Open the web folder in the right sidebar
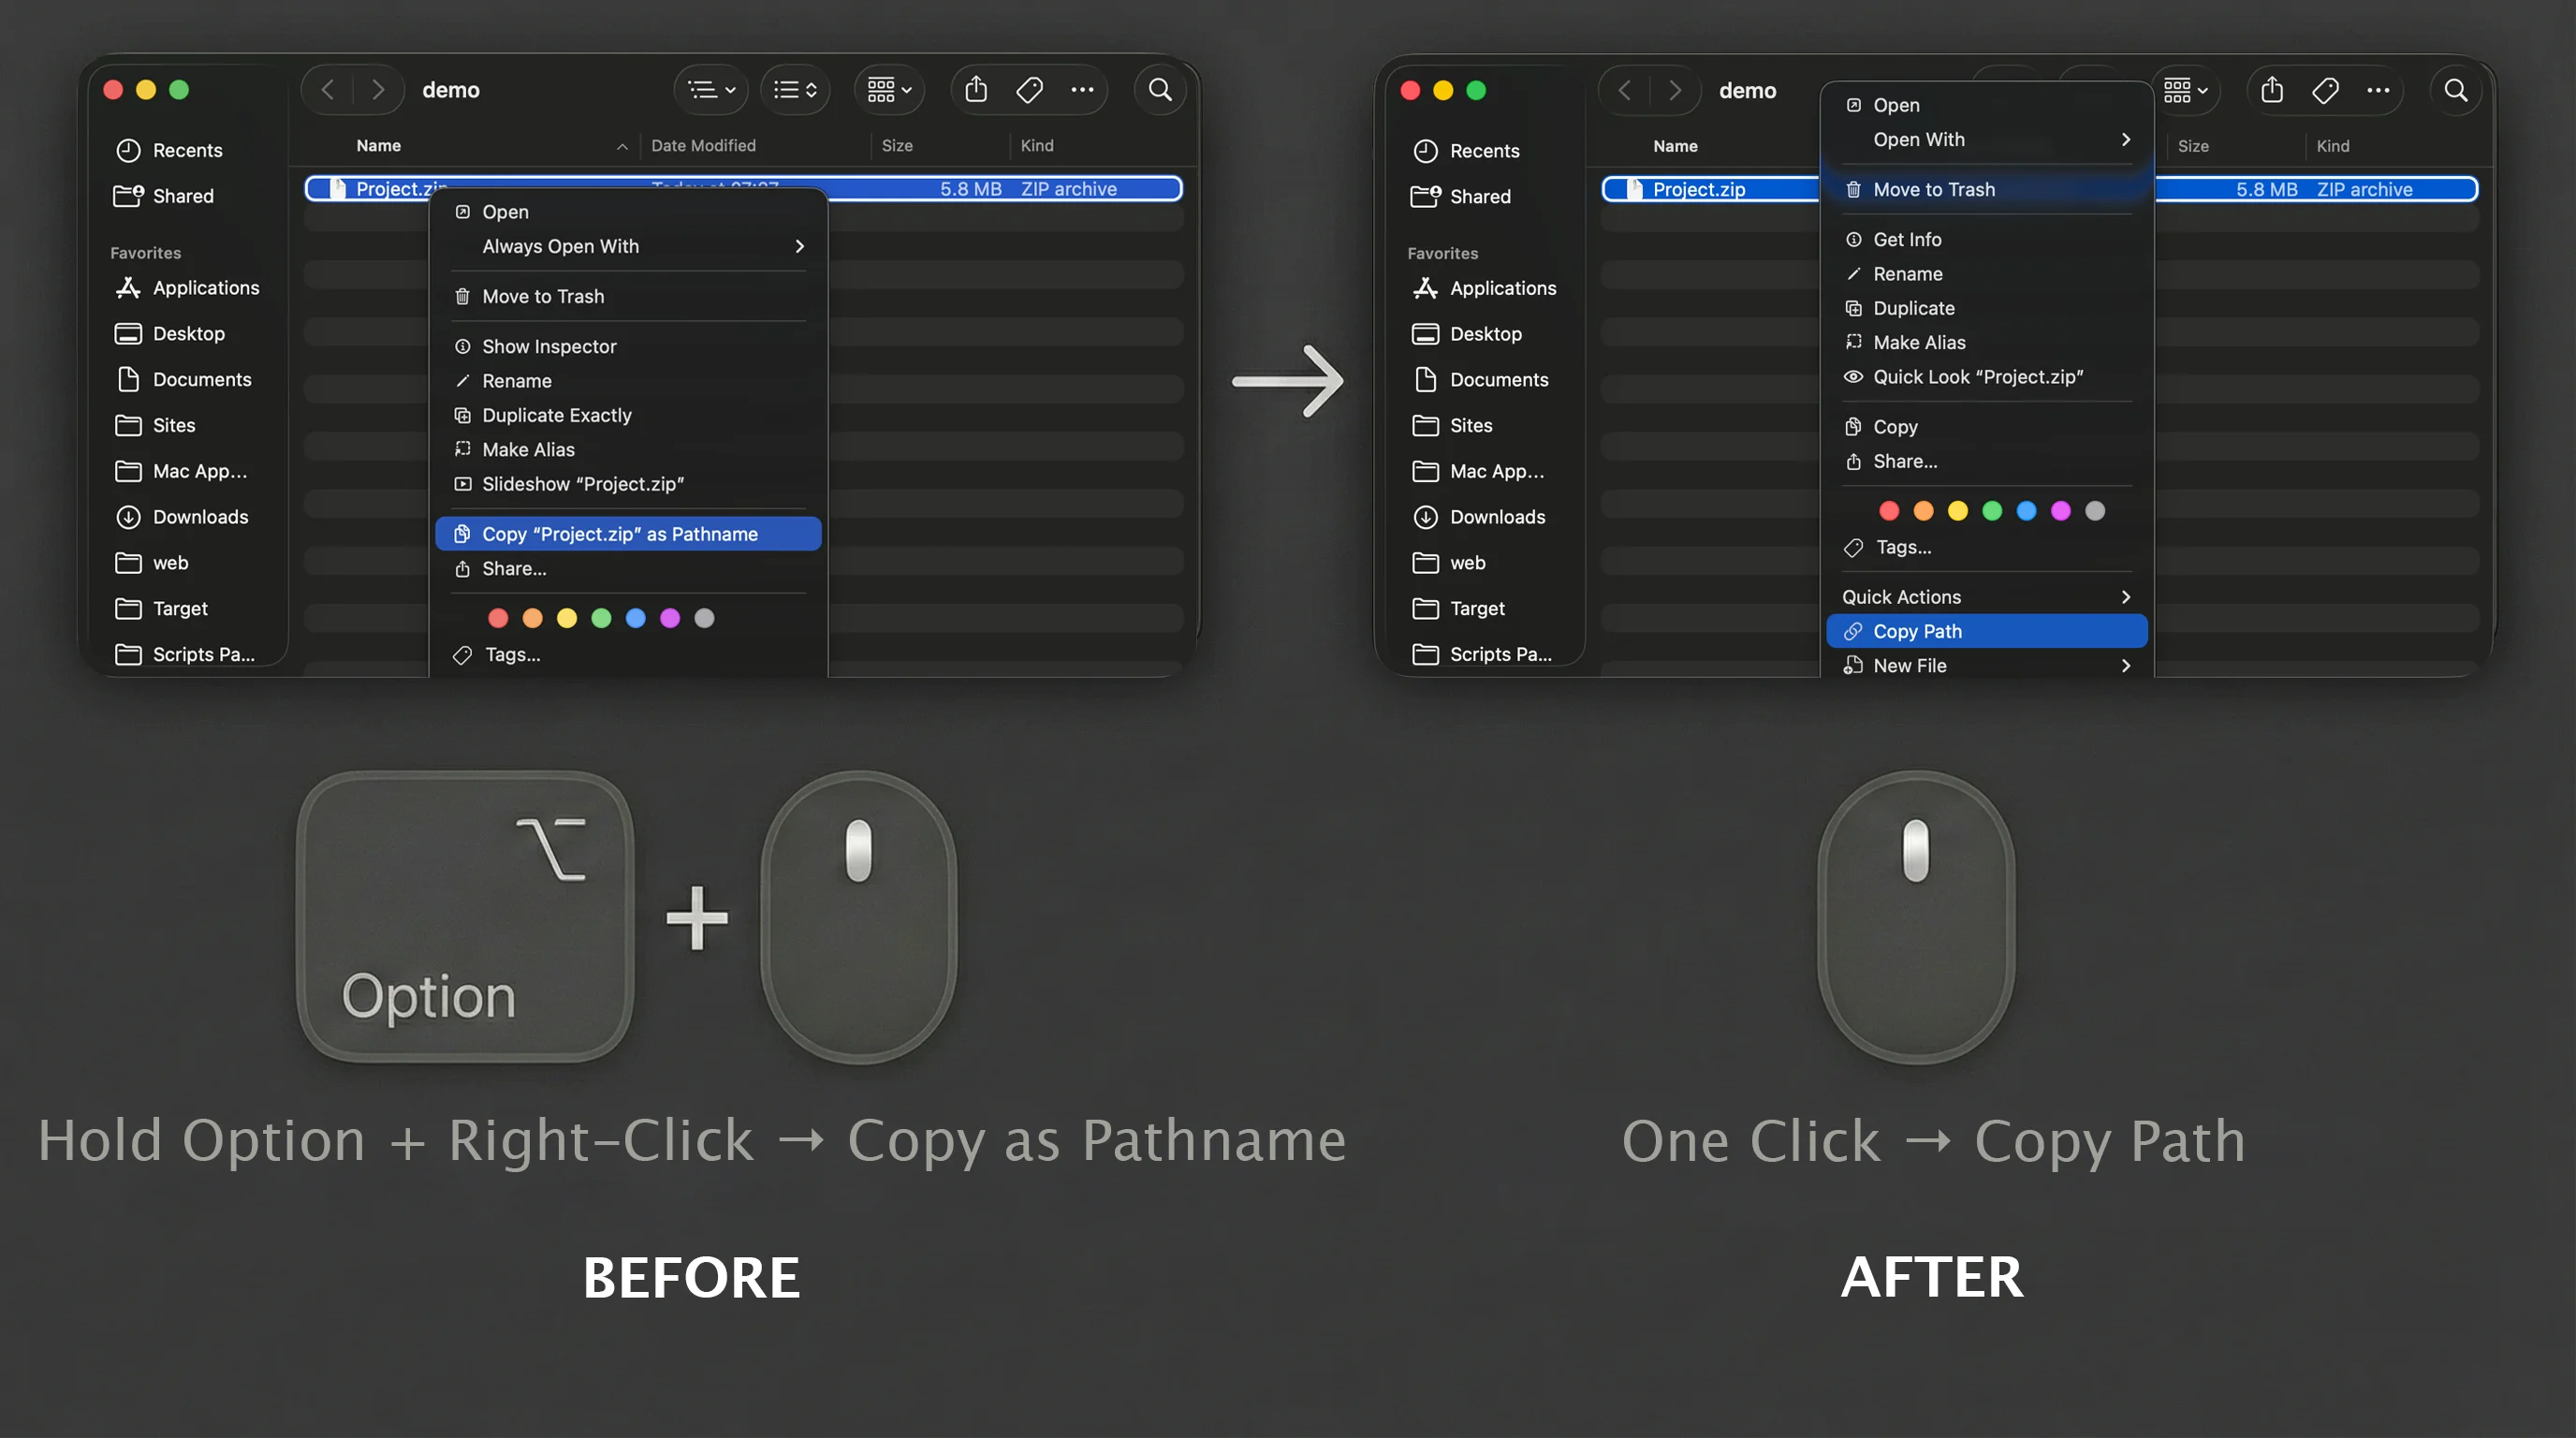Image resolution: width=2576 pixels, height=1438 pixels. click(1448, 563)
